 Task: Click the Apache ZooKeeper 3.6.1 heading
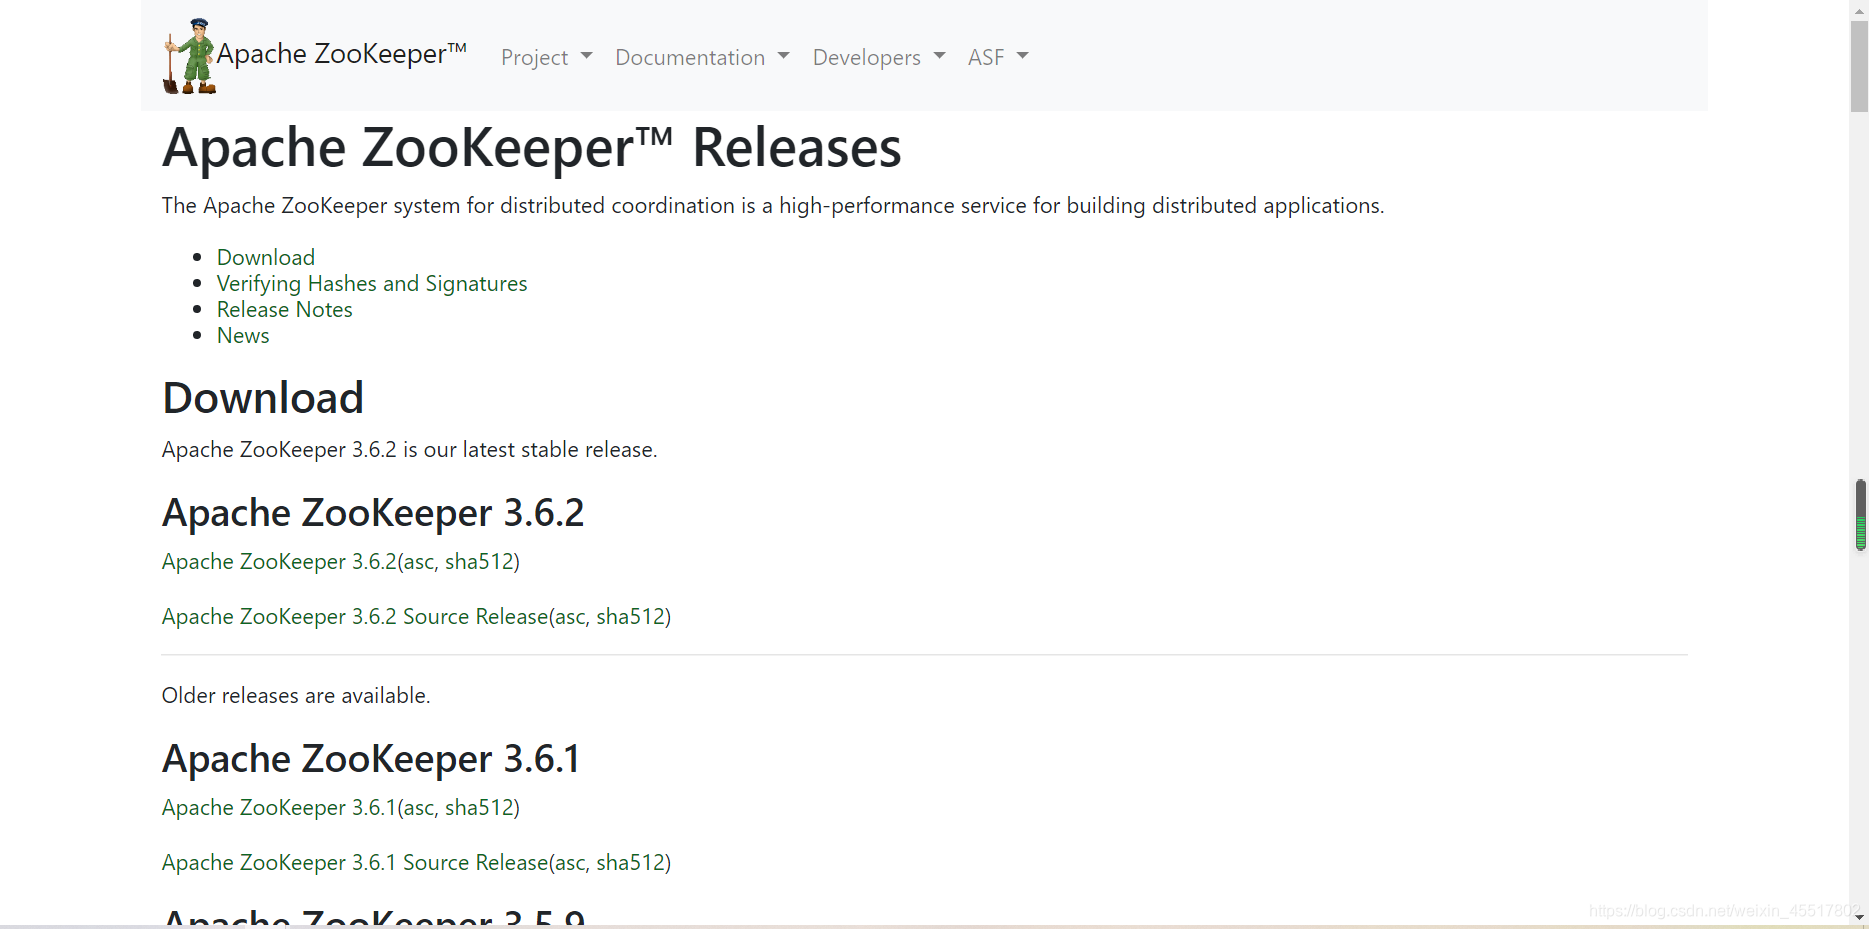click(371, 759)
